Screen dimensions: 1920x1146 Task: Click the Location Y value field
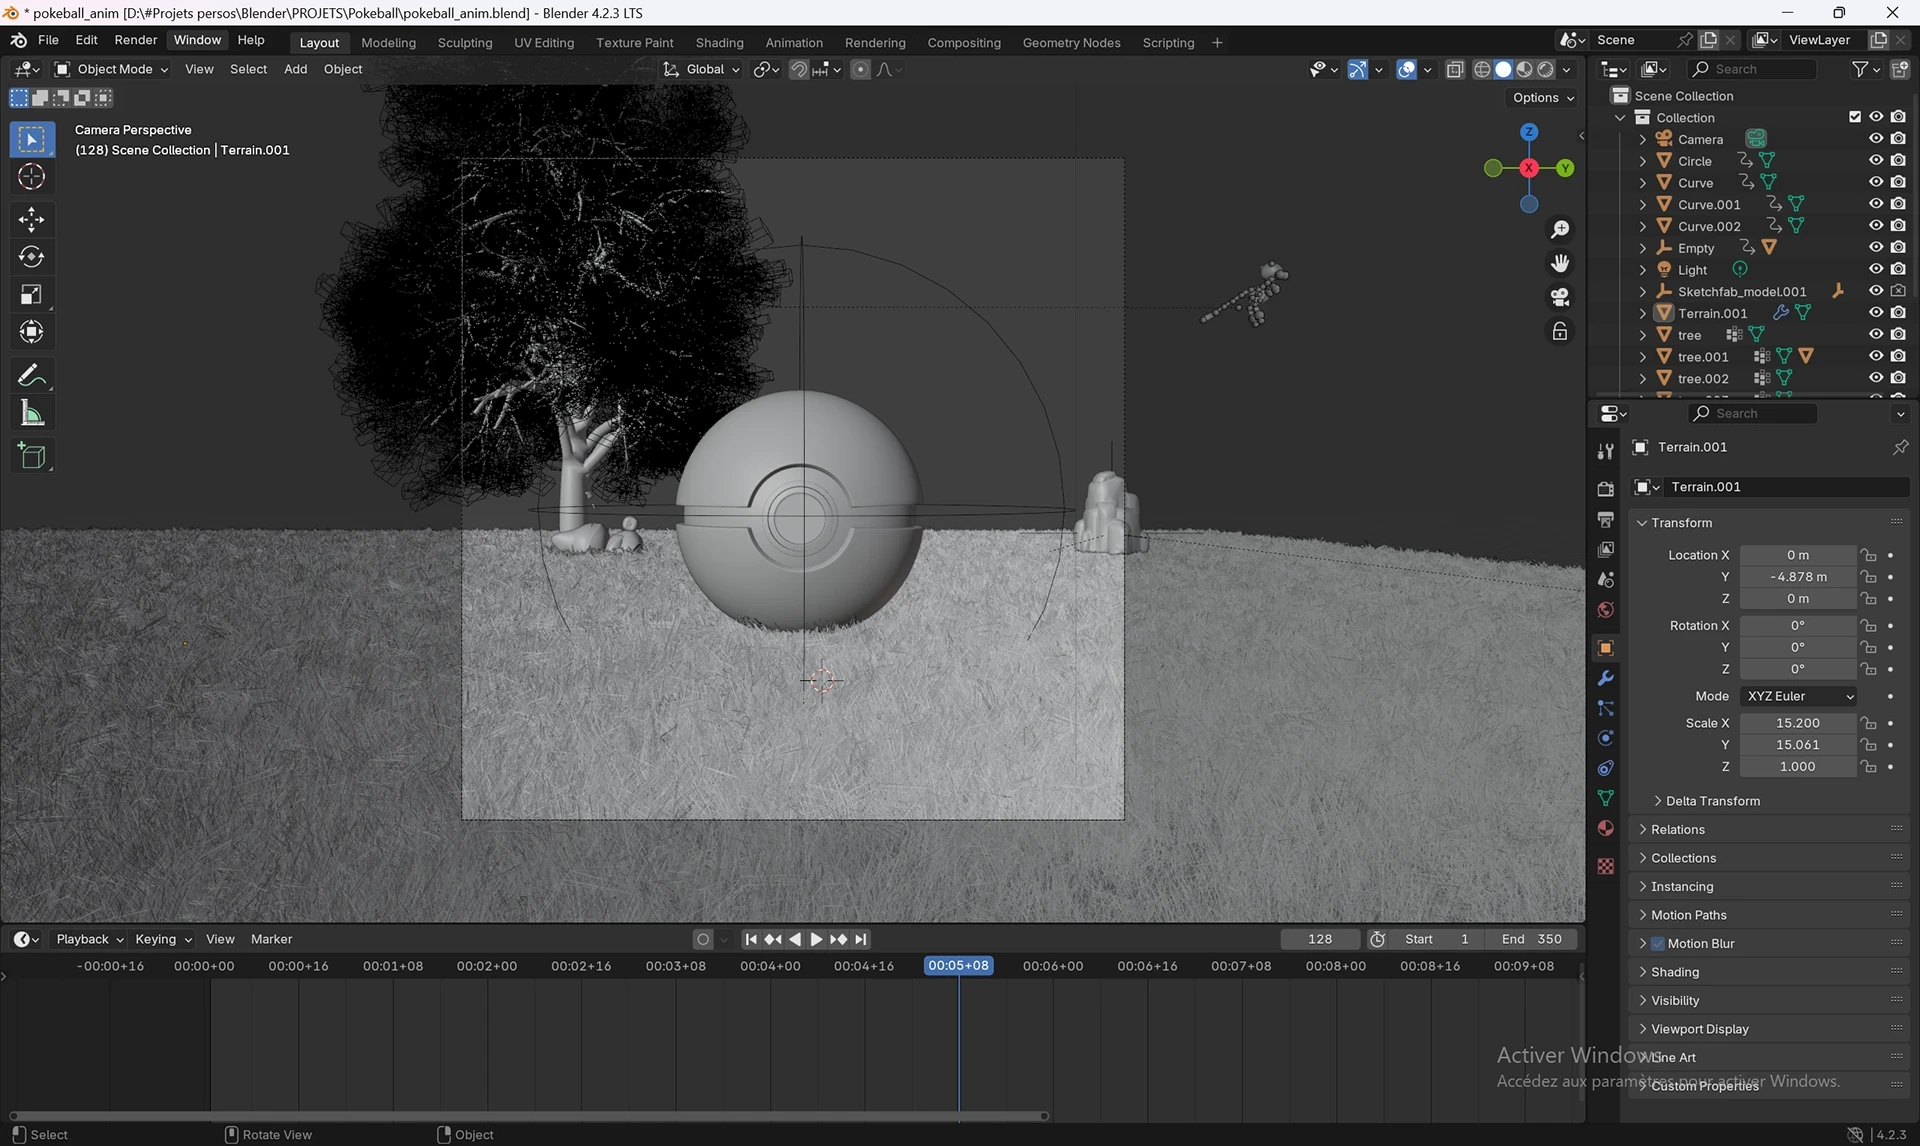pos(1797,577)
